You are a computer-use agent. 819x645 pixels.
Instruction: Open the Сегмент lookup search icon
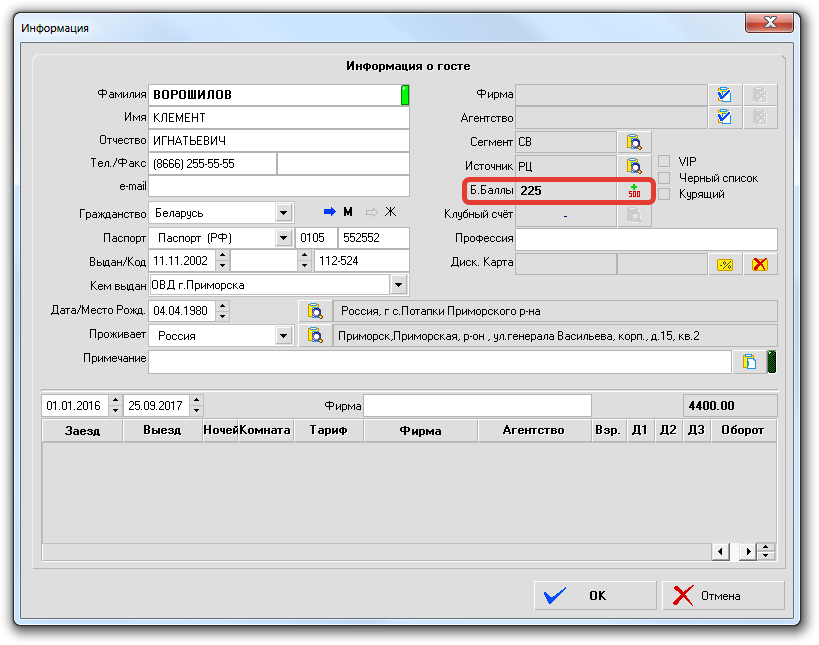(x=633, y=142)
